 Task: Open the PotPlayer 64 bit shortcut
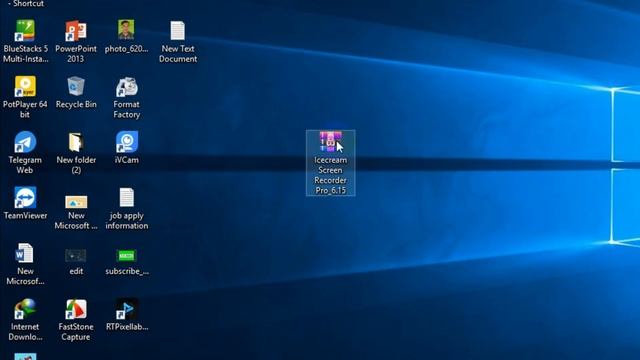click(x=25, y=86)
